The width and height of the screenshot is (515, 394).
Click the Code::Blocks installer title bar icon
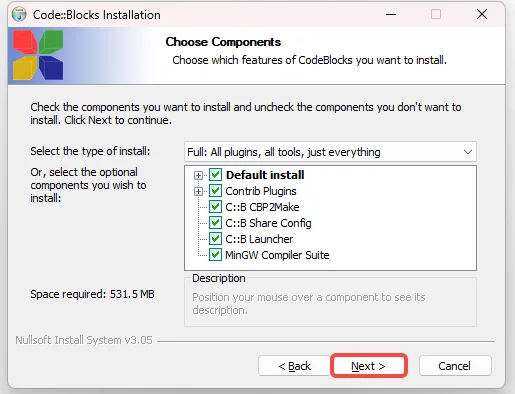click(x=19, y=14)
